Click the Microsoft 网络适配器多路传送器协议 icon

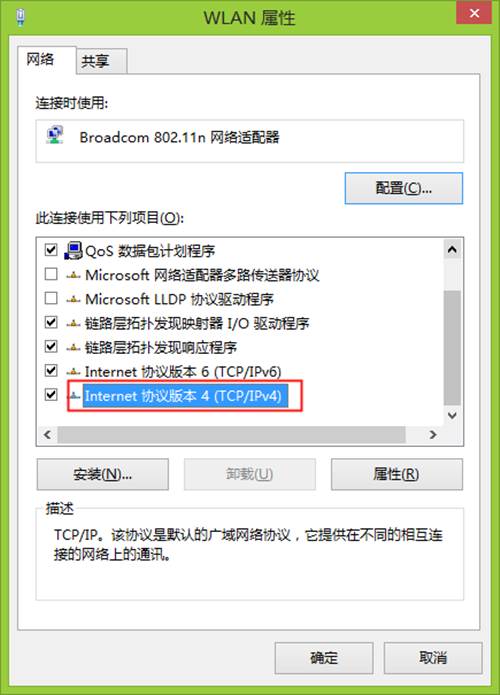pos(74,275)
